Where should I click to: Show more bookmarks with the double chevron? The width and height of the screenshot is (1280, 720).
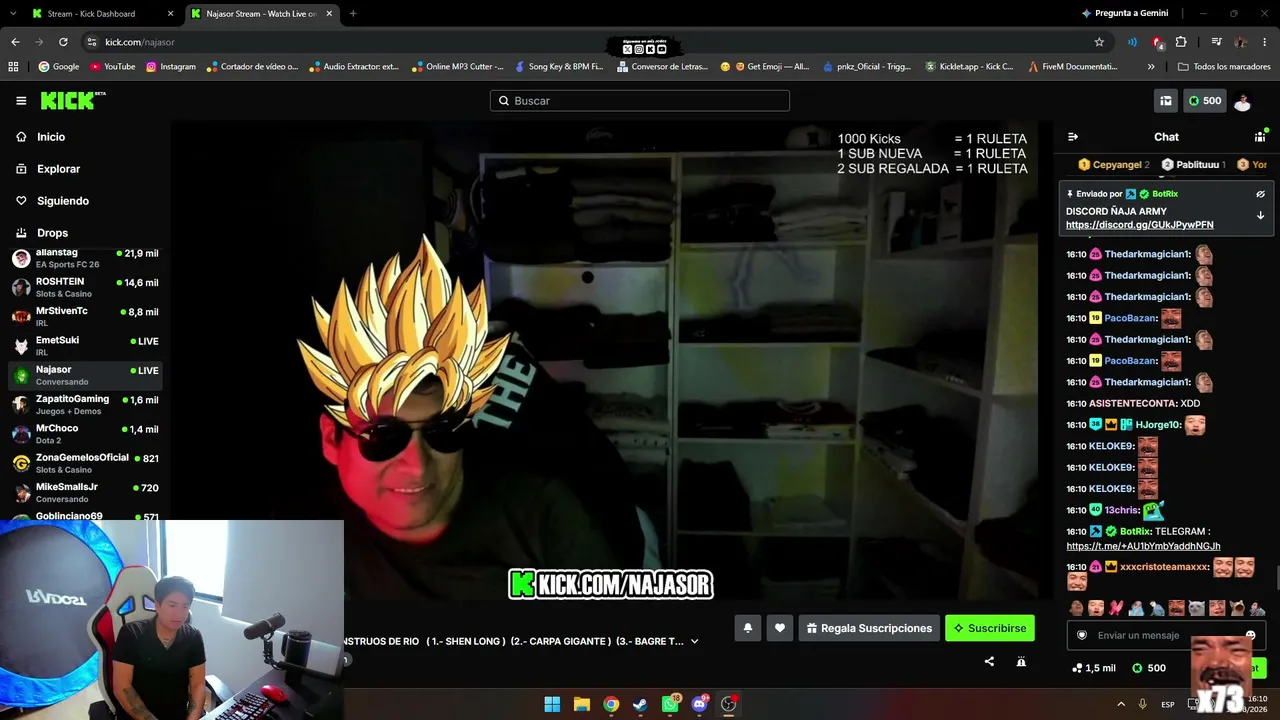(x=1151, y=67)
